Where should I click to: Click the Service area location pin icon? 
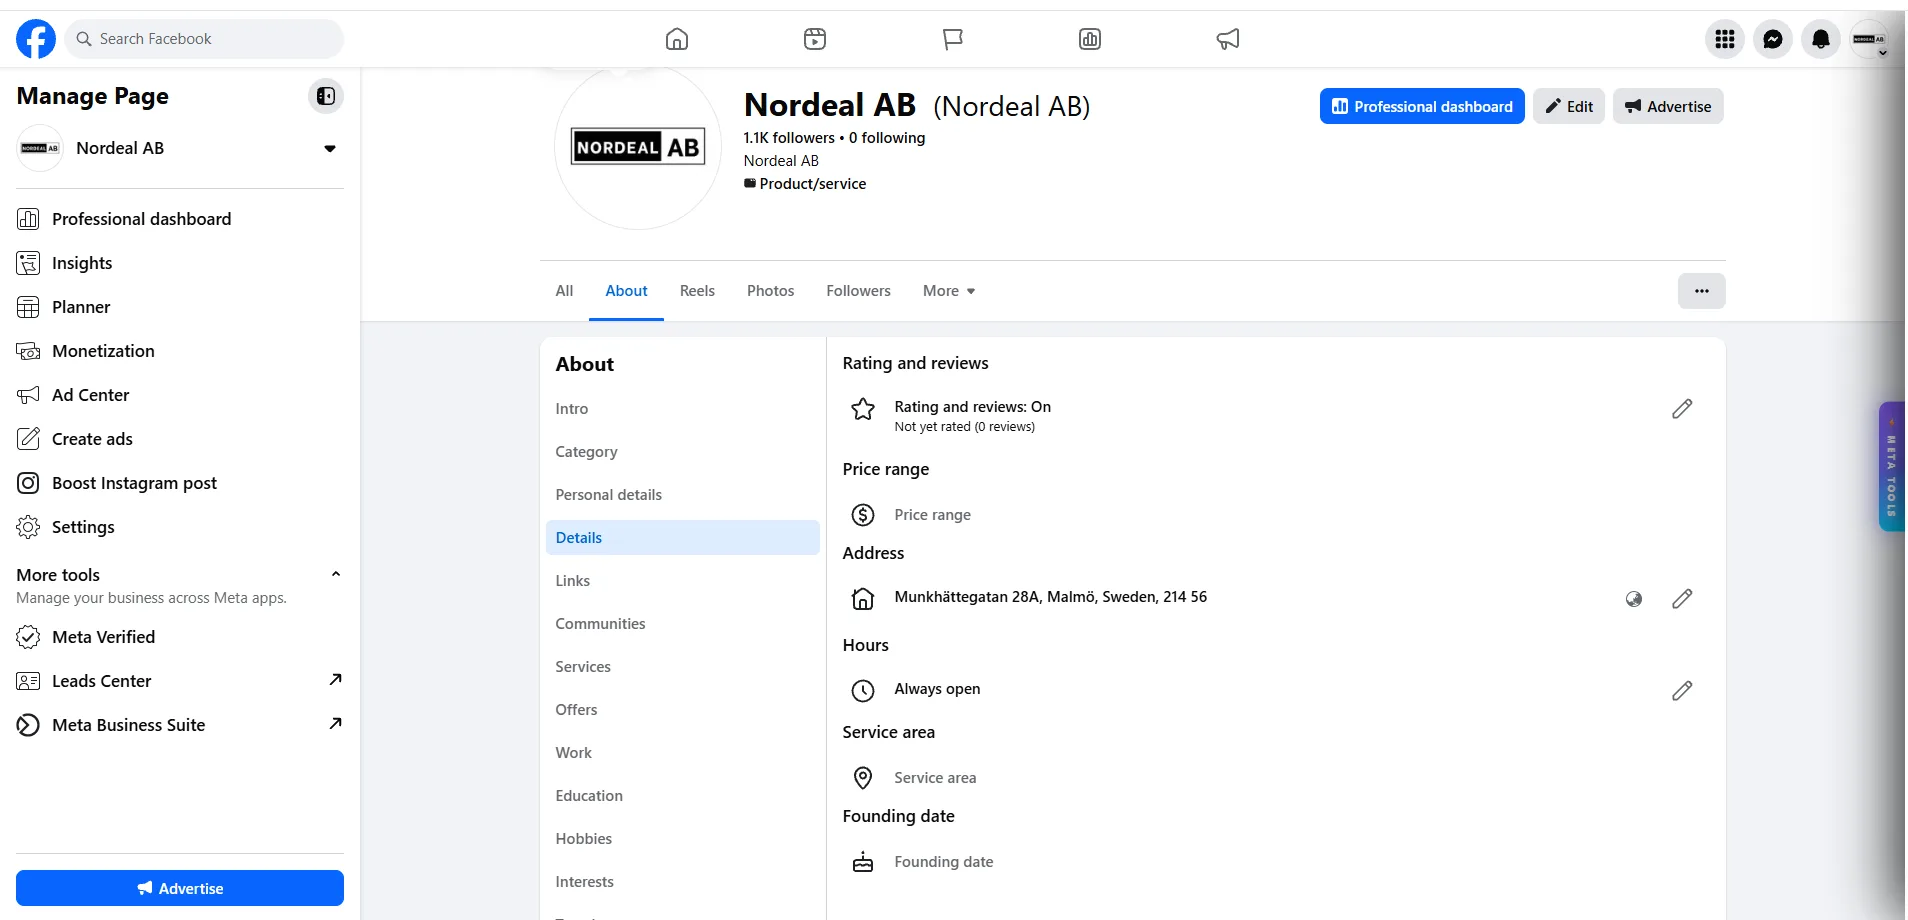(863, 778)
